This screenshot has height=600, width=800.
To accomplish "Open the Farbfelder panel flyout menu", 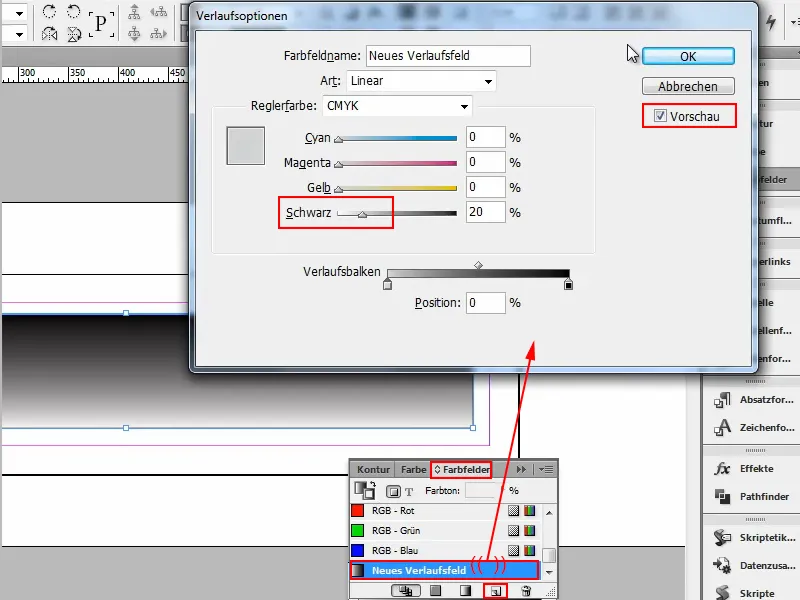I will 545,469.
